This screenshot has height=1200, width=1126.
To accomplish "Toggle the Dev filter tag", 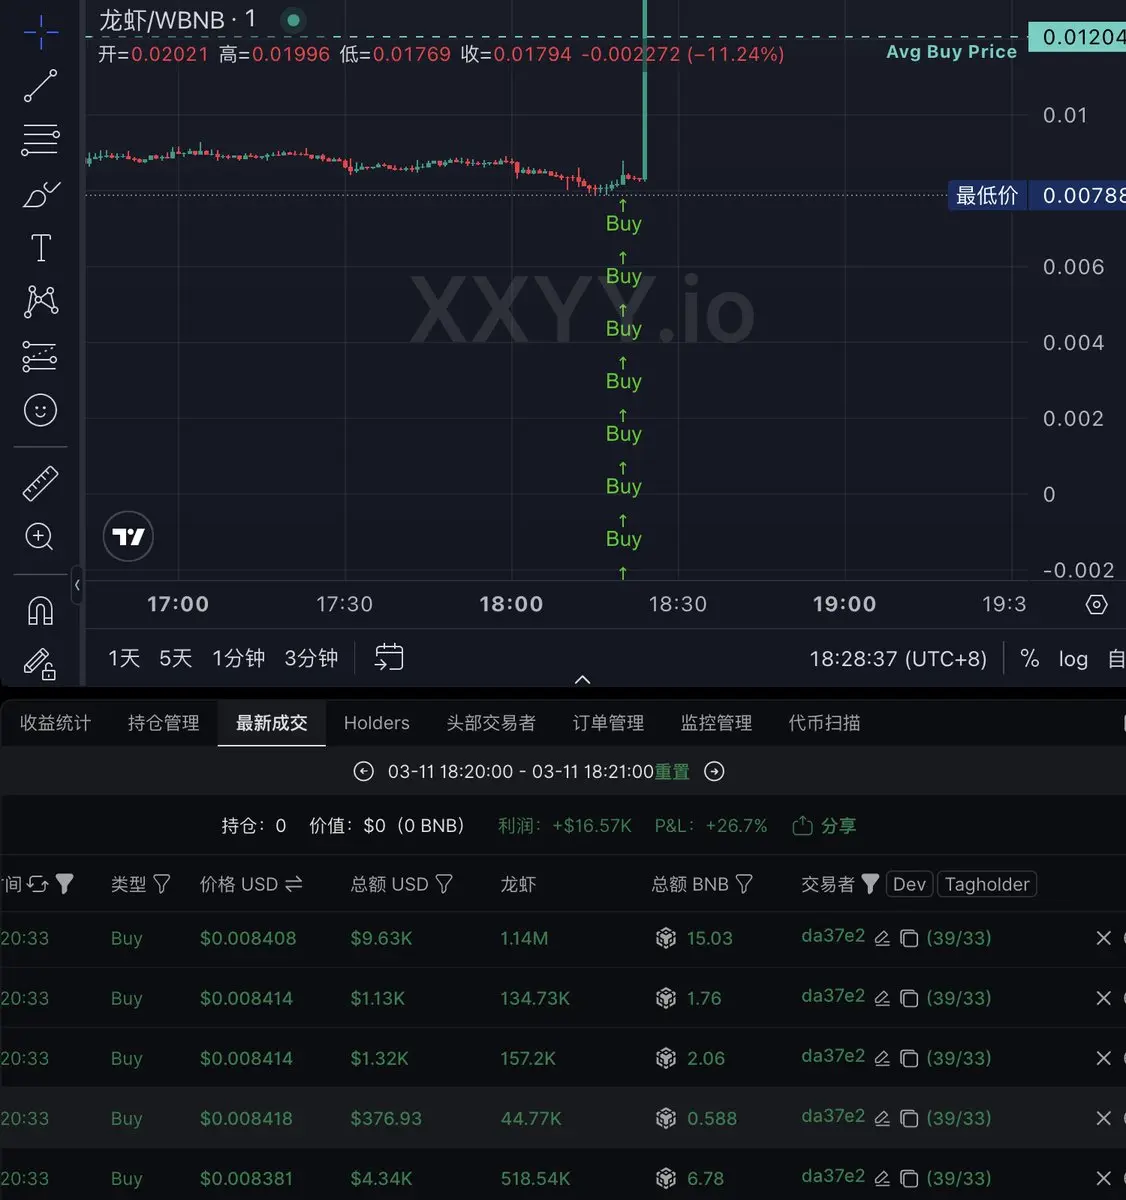I will click(909, 884).
